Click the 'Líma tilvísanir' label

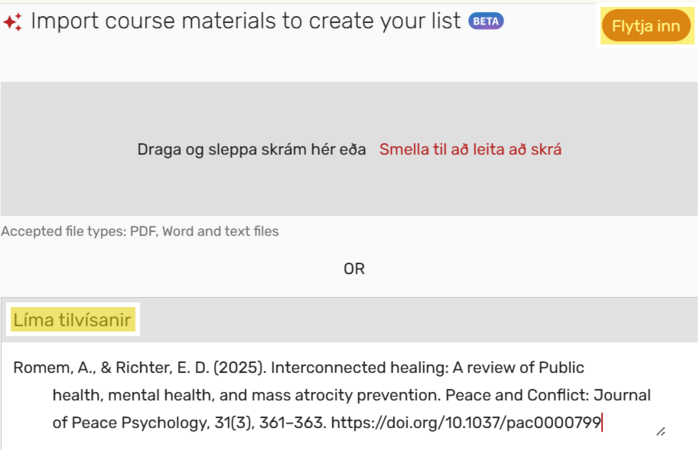pyautogui.click(x=74, y=320)
